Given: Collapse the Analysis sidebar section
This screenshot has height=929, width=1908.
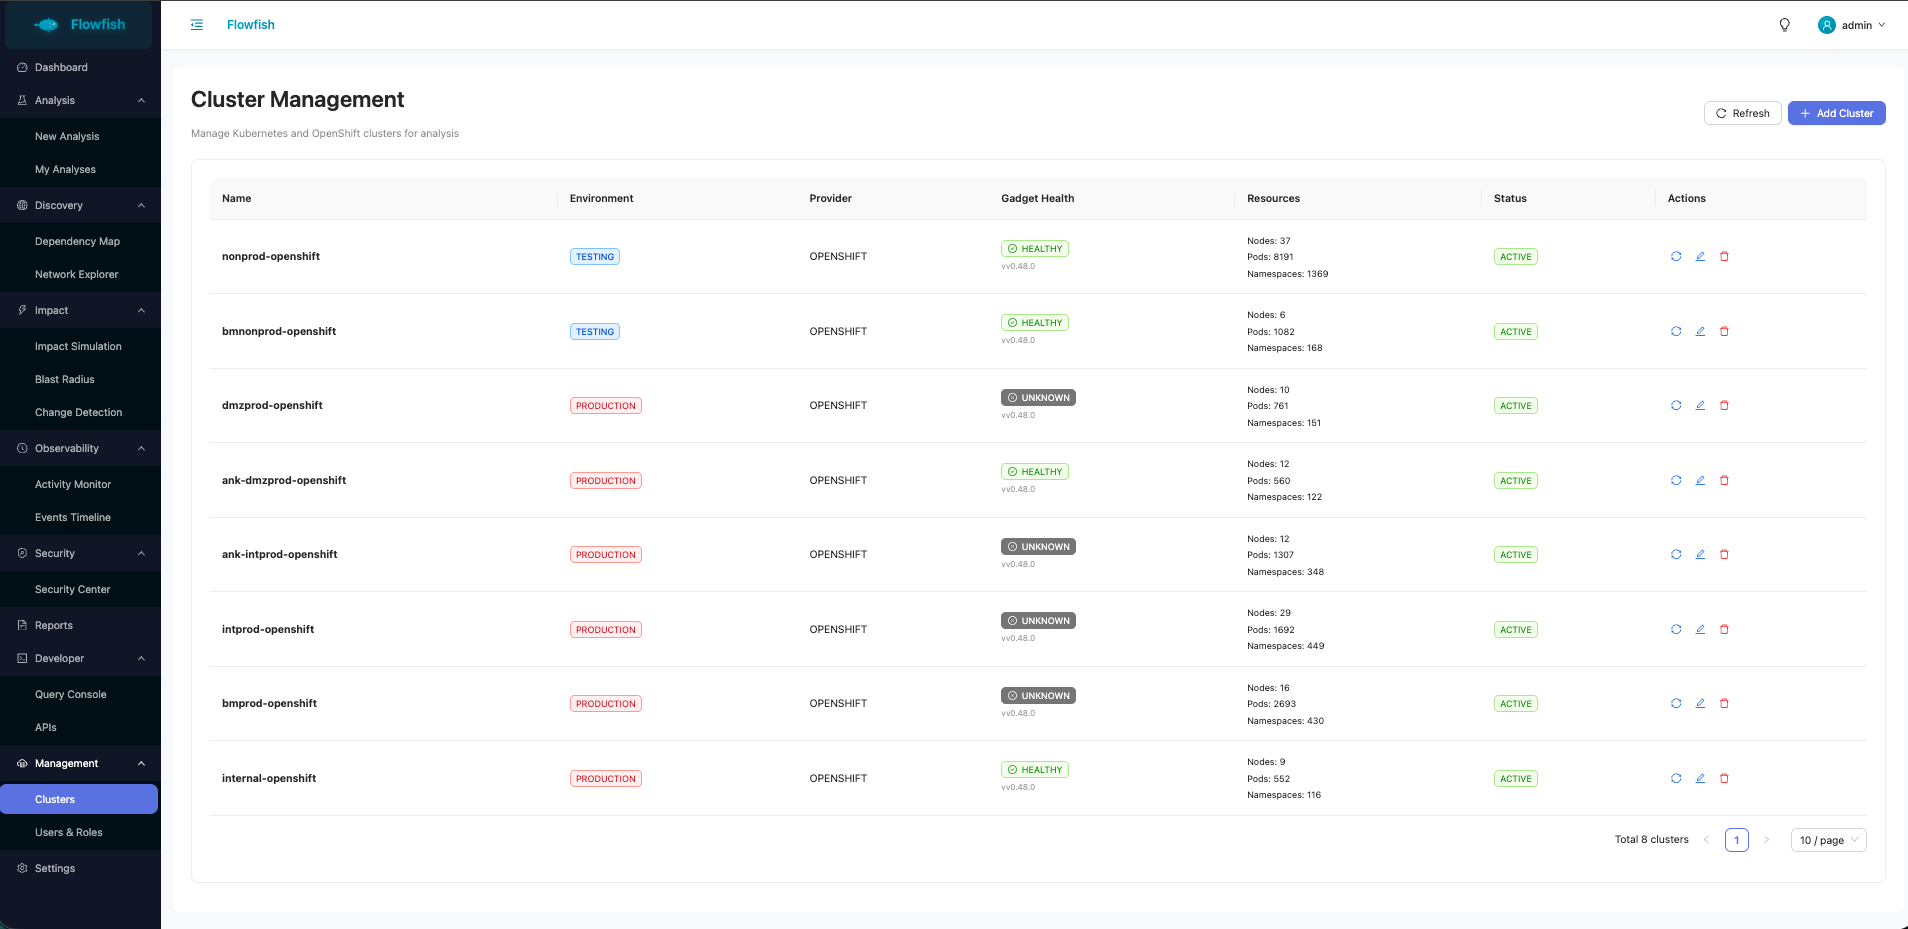Looking at the screenshot, I should pos(80,100).
